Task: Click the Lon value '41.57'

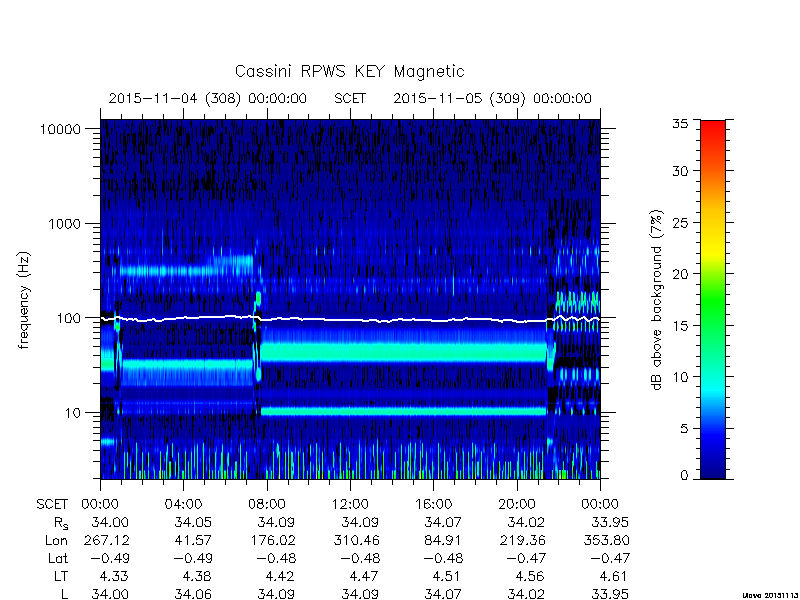Action: pos(194,540)
